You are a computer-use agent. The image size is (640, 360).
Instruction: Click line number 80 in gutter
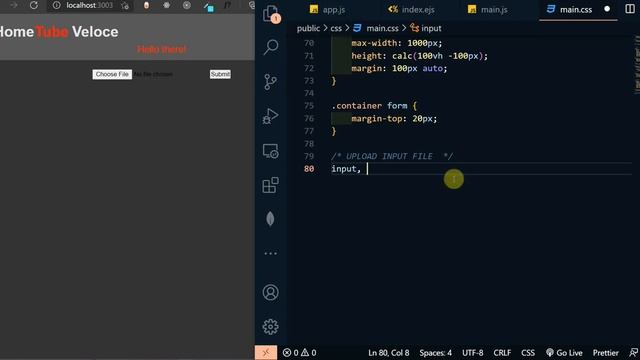coord(309,169)
